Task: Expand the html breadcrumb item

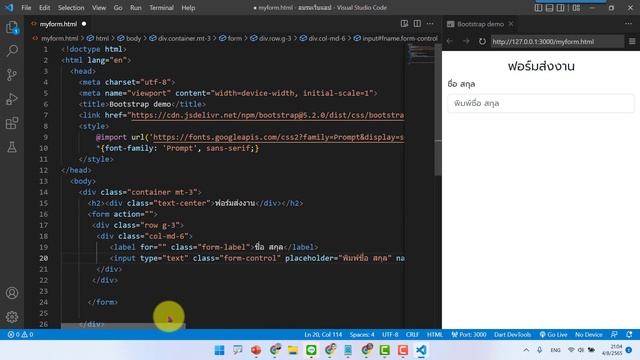Action: pos(102,38)
